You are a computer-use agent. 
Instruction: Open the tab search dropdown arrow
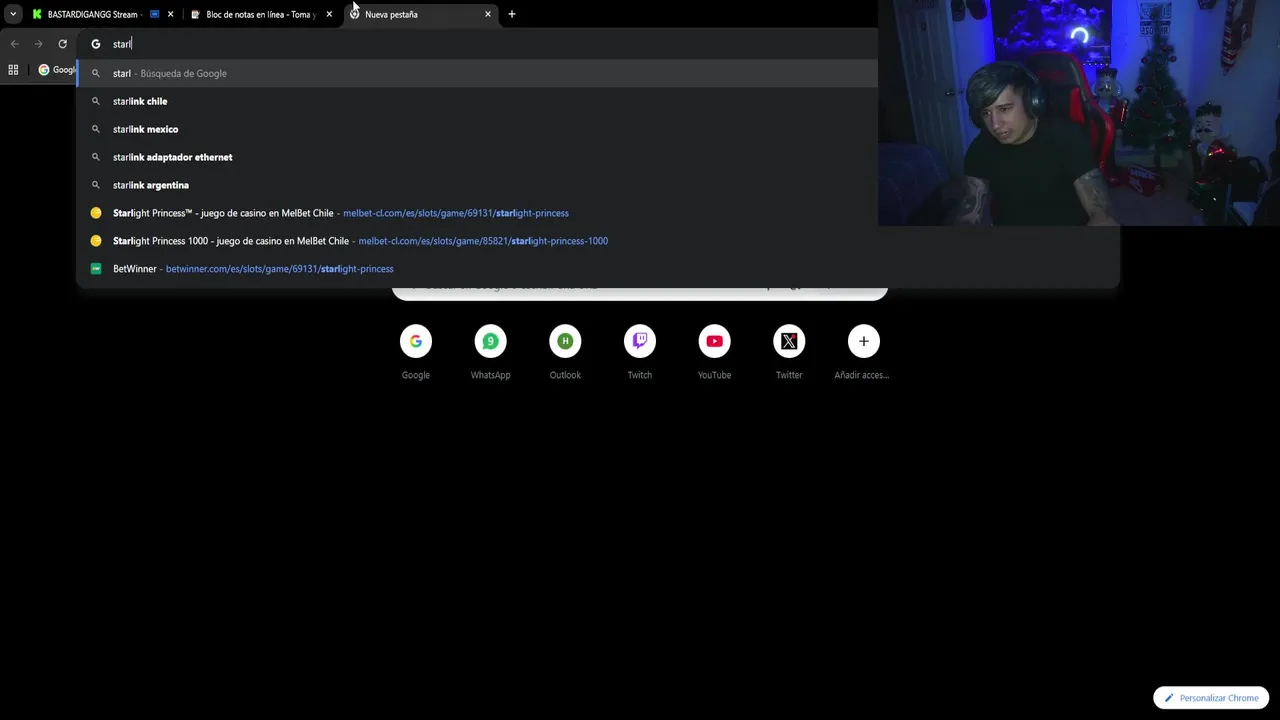tap(13, 14)
